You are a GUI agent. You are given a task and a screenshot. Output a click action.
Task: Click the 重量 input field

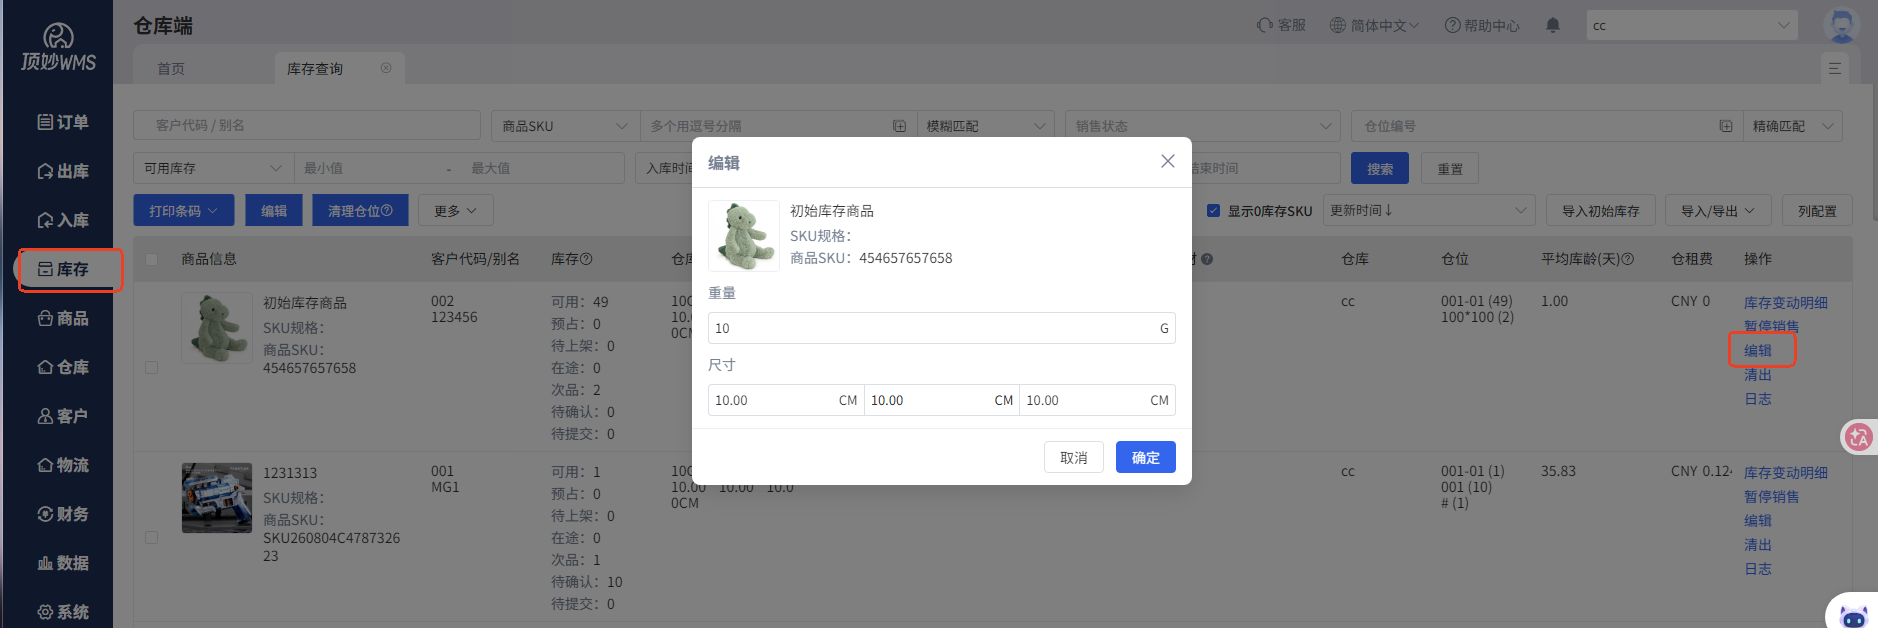(942, 328)
